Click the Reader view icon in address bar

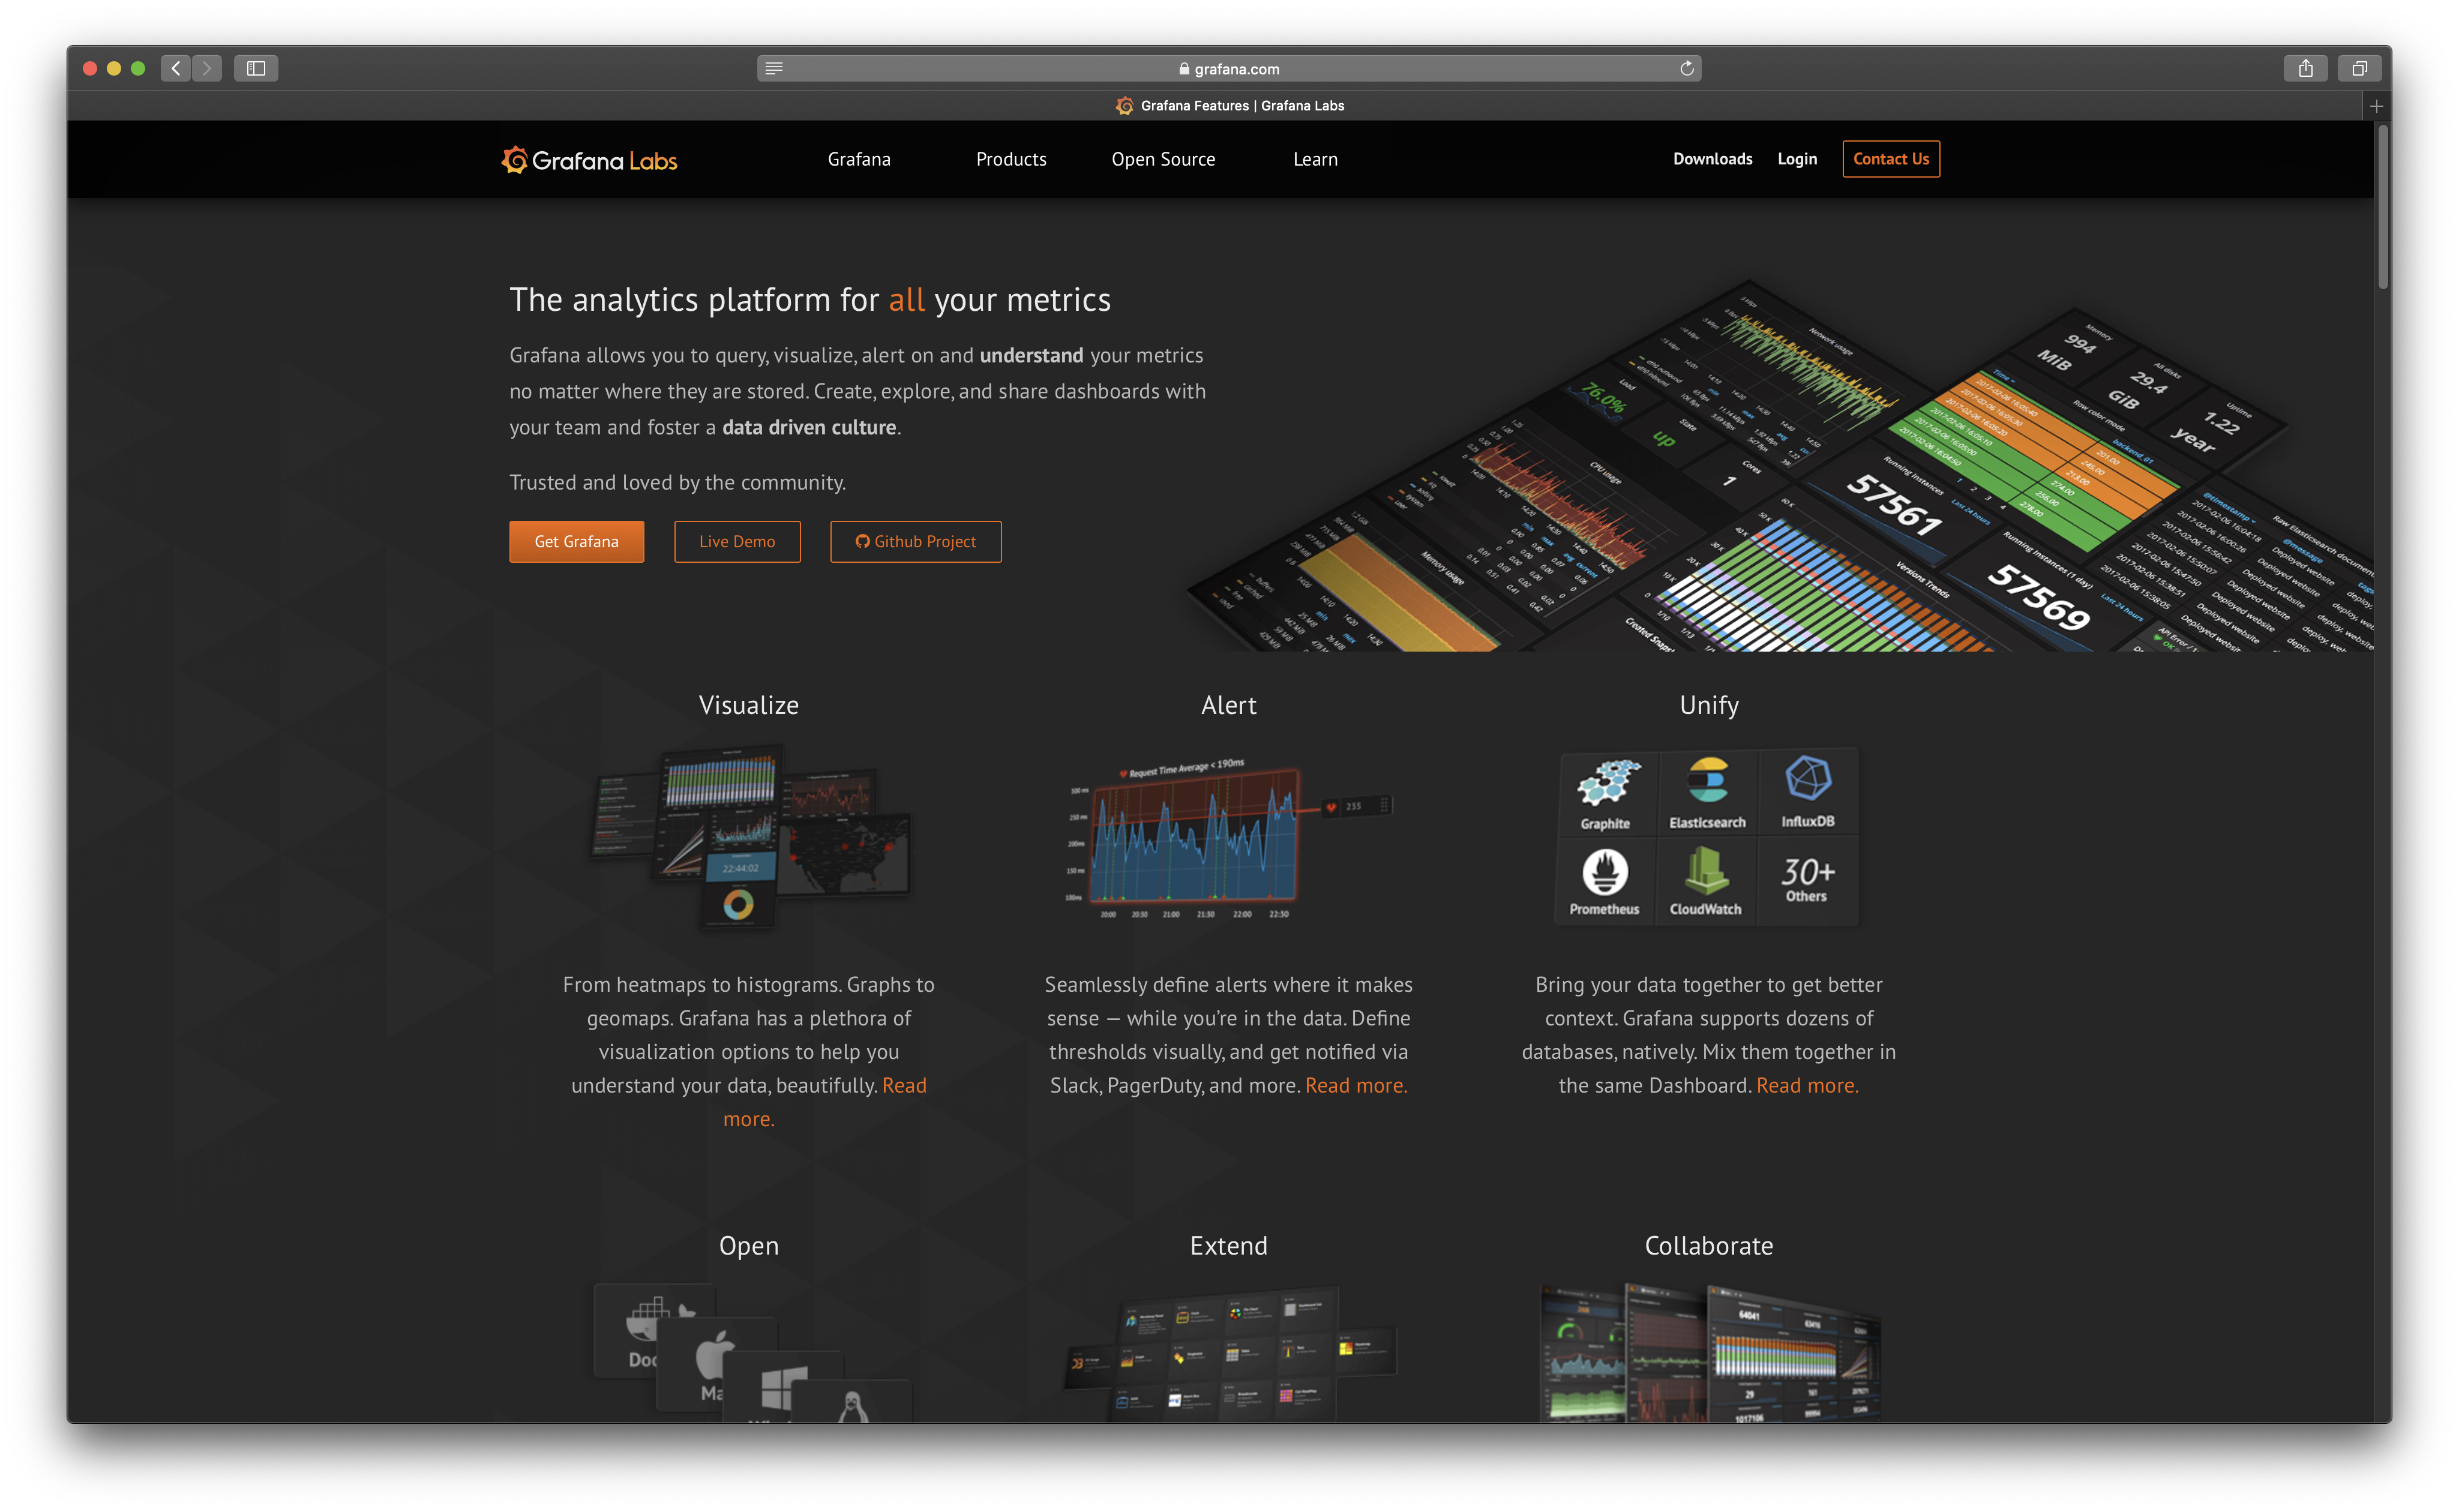click(x=774, y=68)
